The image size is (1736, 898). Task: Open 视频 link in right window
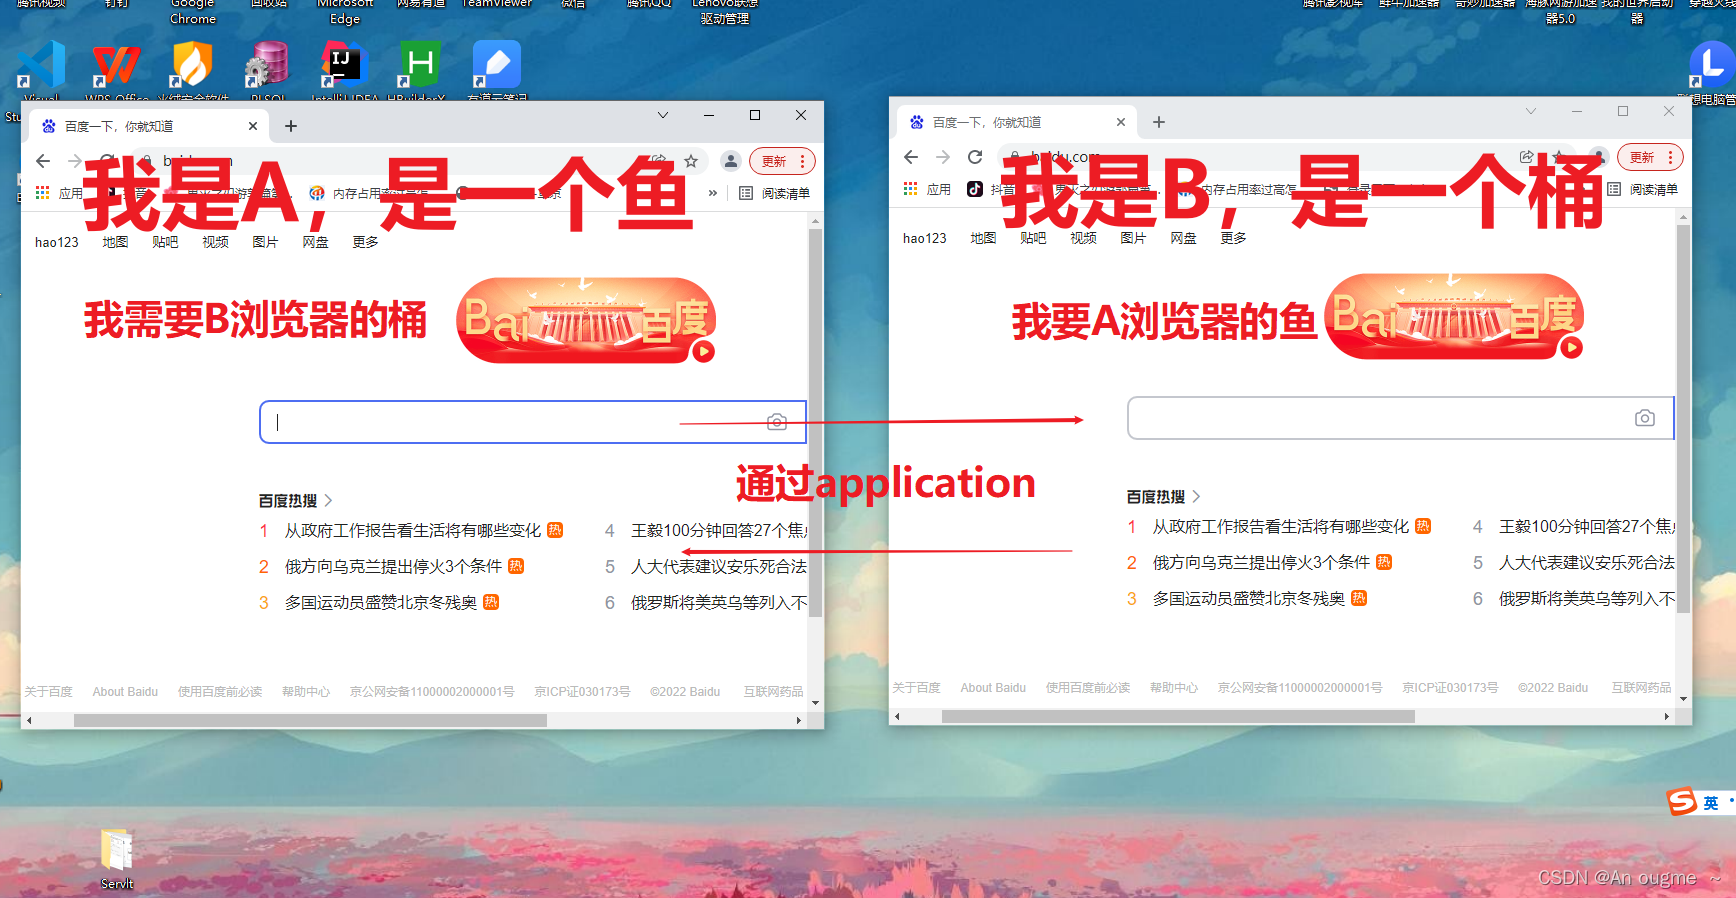[x=1083, y=238]
